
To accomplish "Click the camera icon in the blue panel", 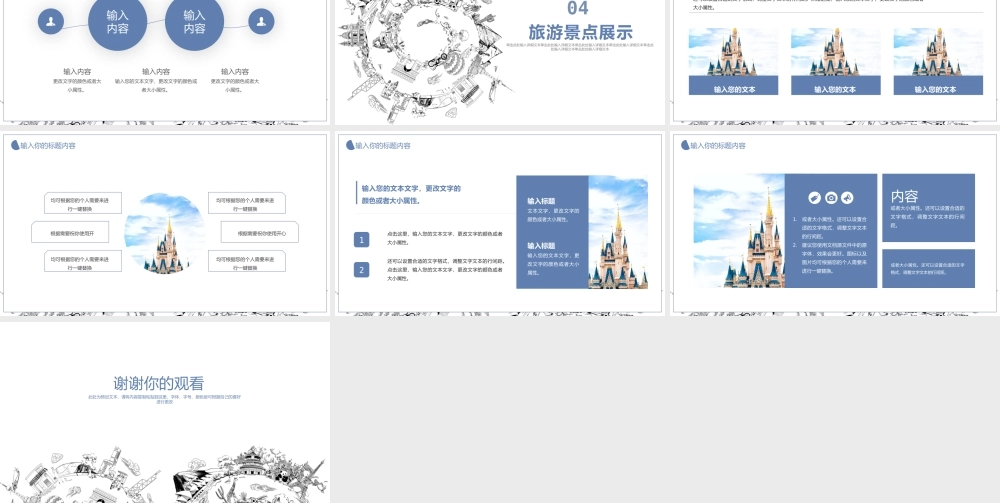I will (x=831, y=198).
